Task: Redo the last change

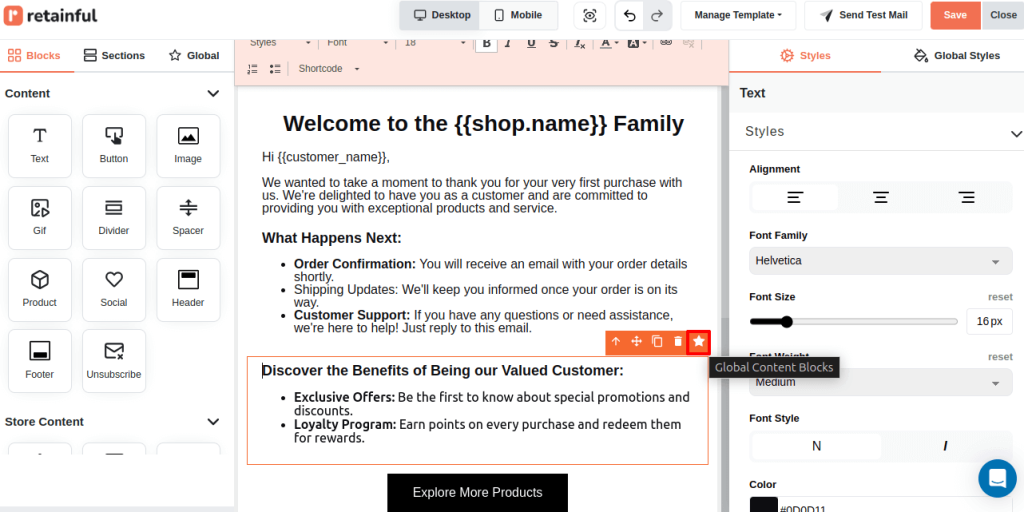Action: 658,16
